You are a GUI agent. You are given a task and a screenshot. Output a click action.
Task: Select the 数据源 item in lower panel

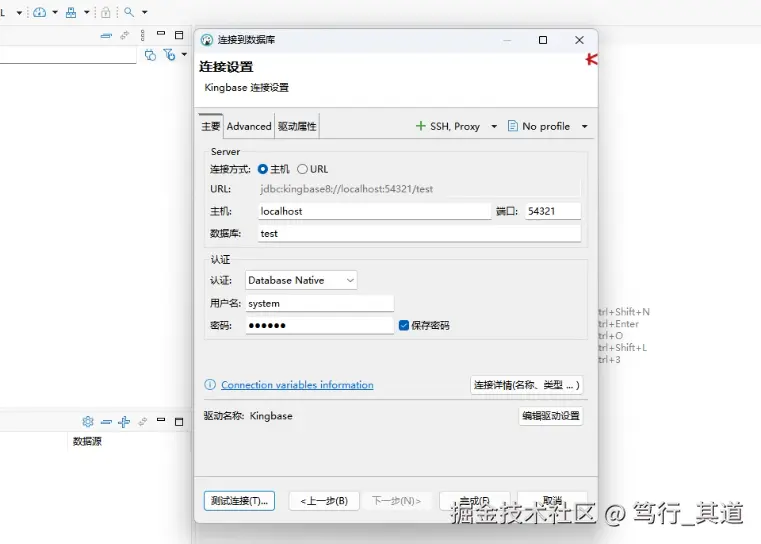tap(87, 441)
